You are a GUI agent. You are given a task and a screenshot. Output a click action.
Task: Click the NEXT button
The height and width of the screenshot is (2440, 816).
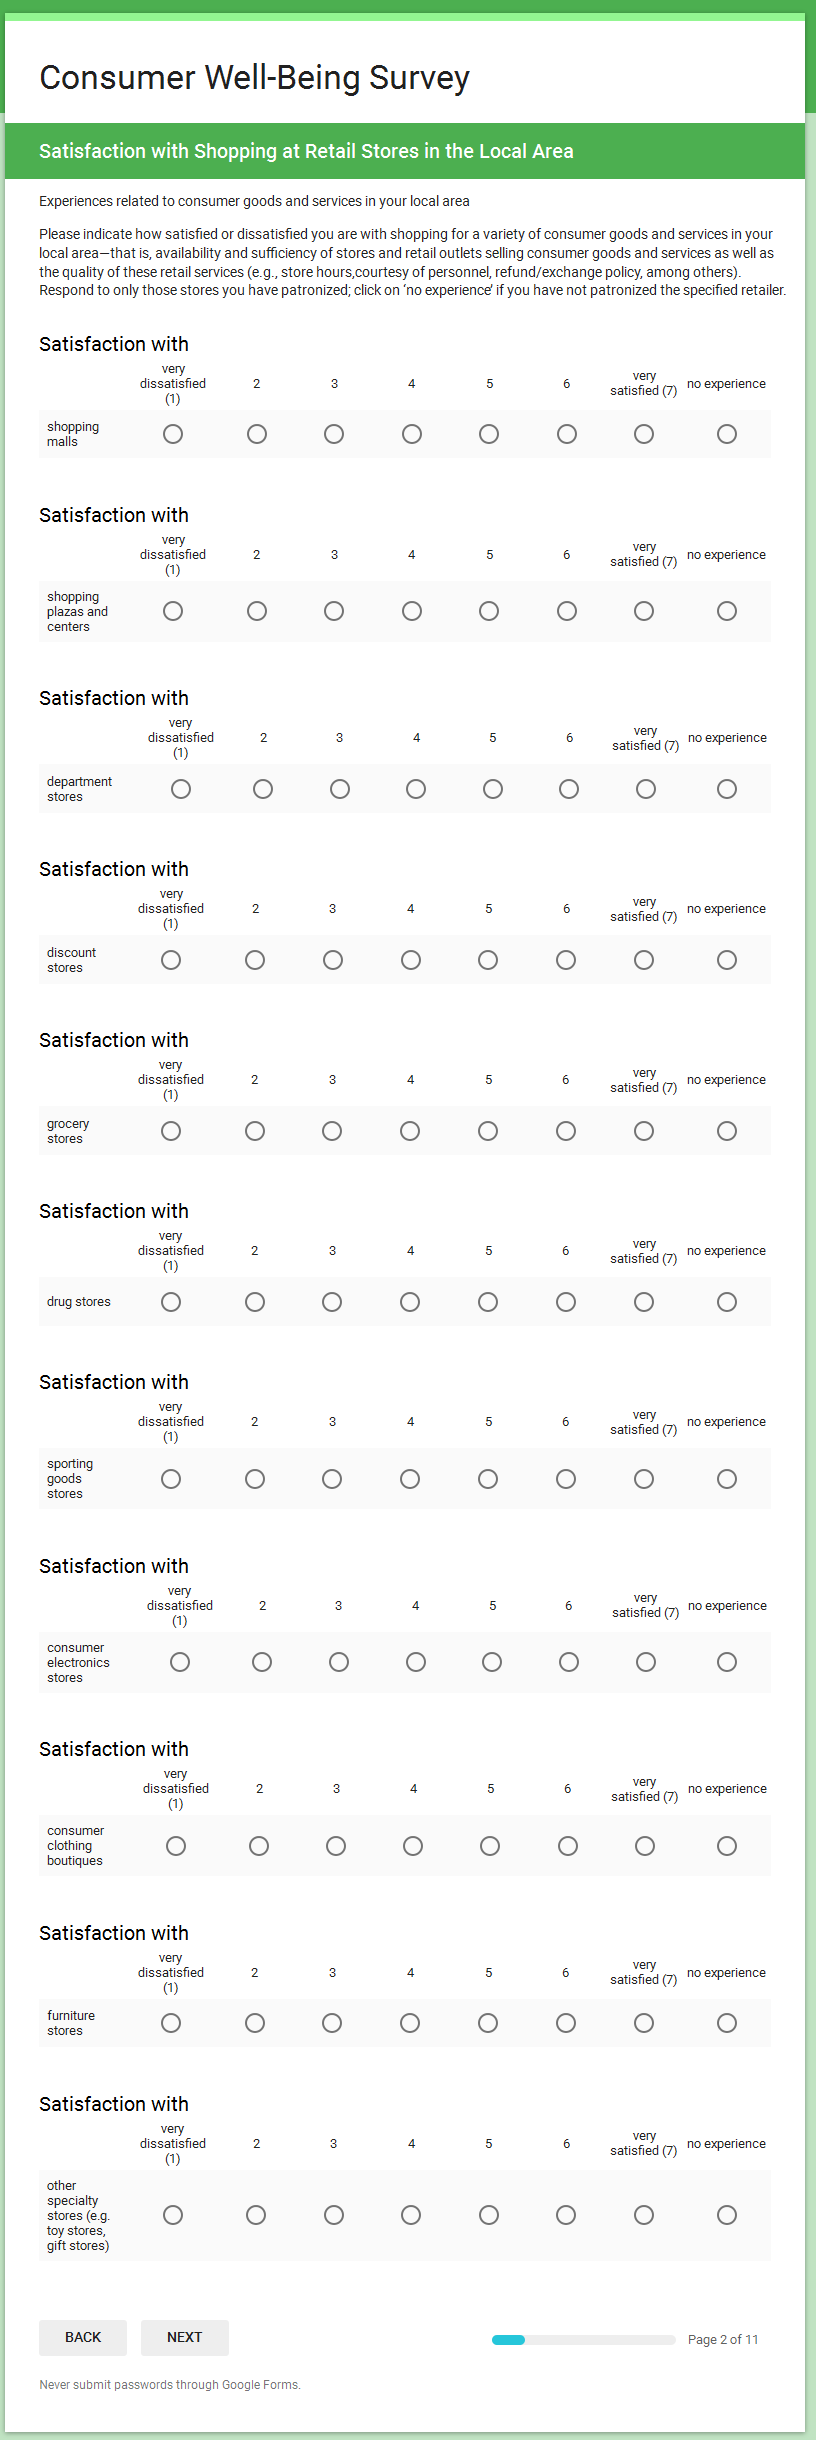point(185,2337)
